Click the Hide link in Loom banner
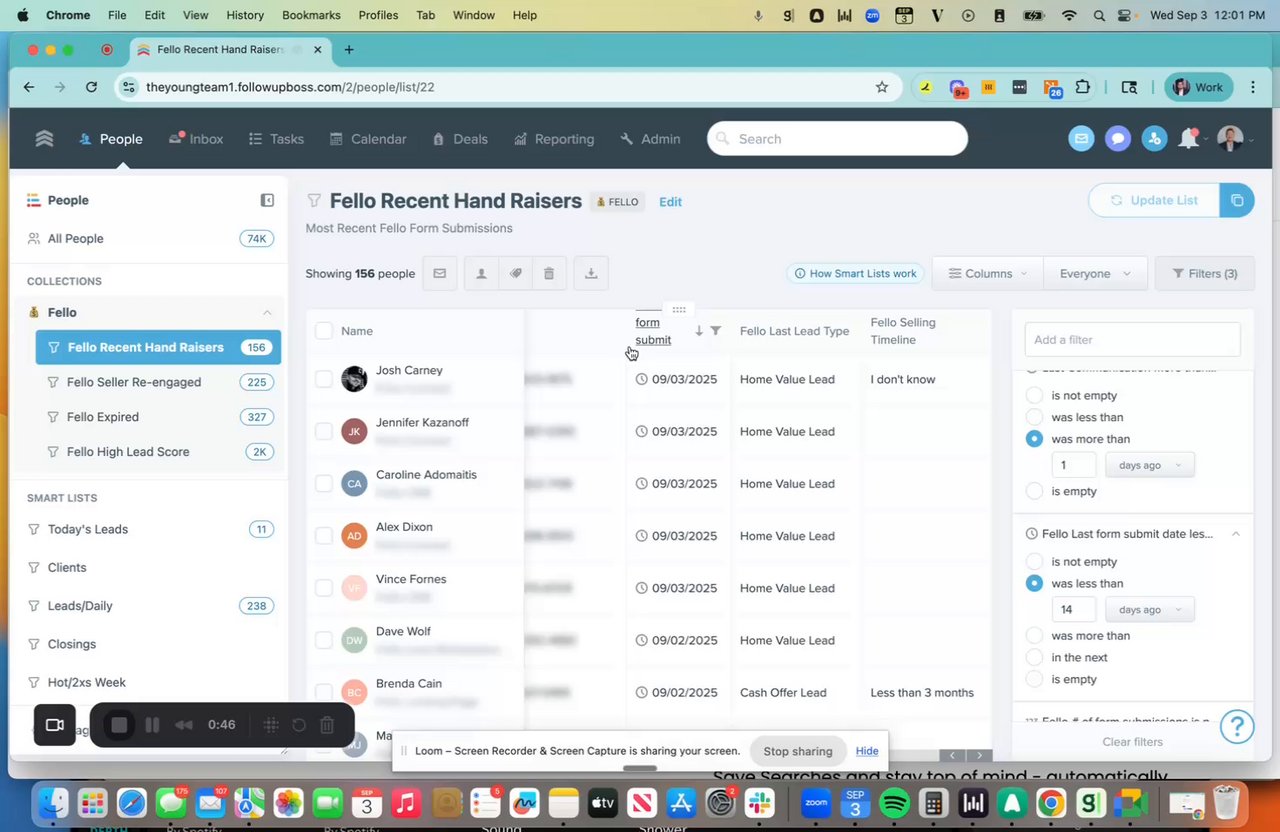 pyautogui.click(x=867, y=751)
